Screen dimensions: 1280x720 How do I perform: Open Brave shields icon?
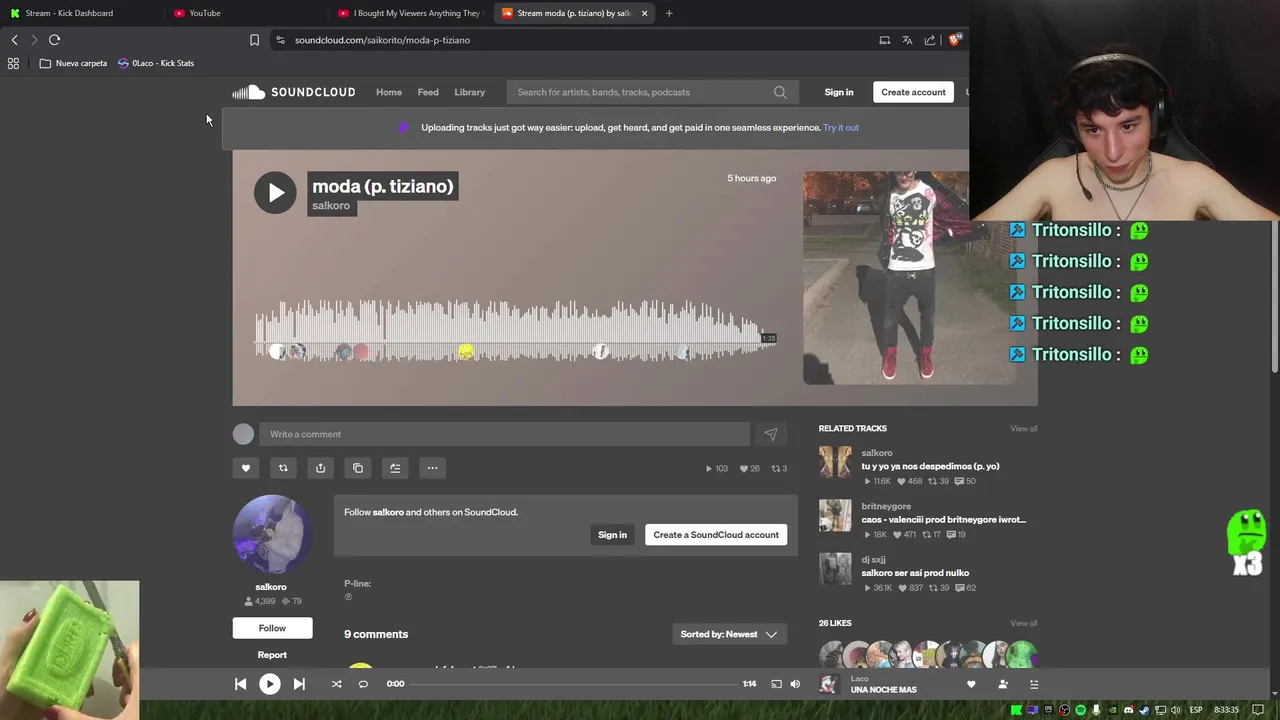955,40
